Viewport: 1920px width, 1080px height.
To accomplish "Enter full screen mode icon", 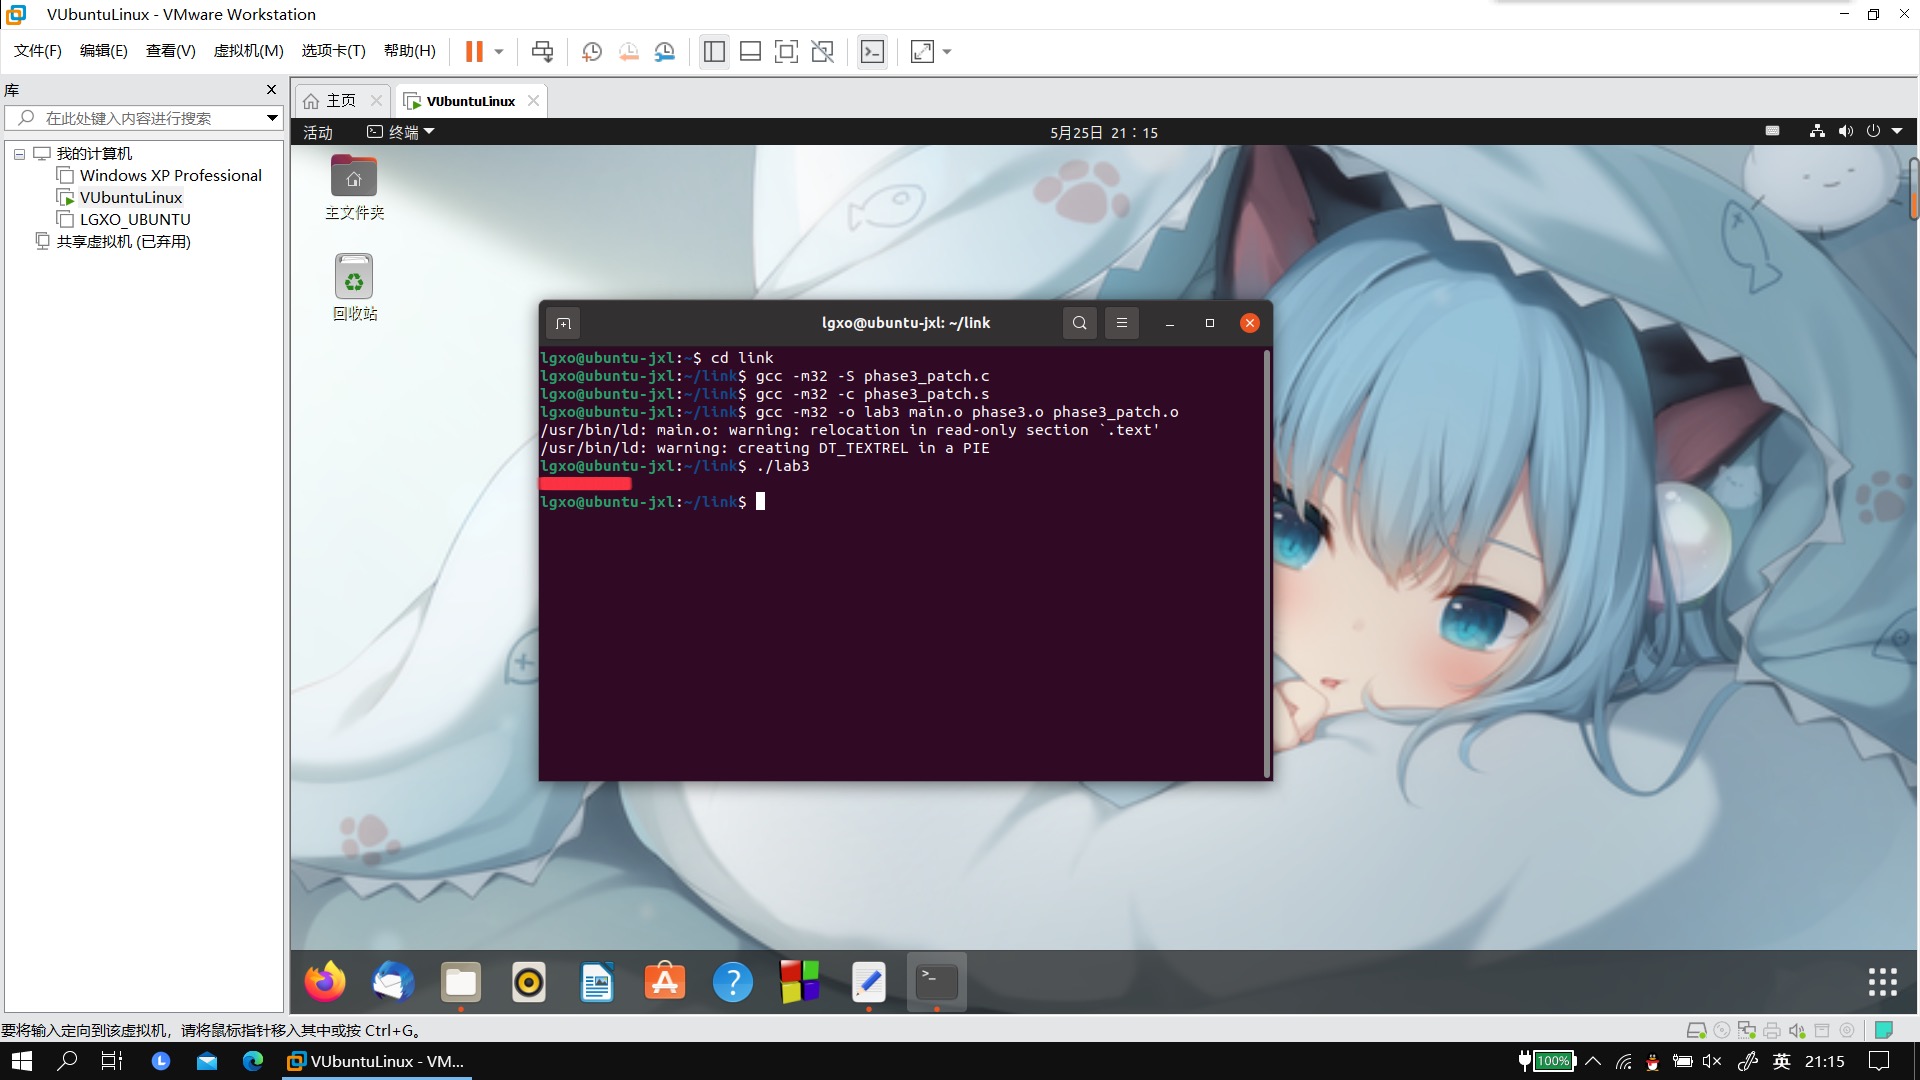I will click(786, 51).
